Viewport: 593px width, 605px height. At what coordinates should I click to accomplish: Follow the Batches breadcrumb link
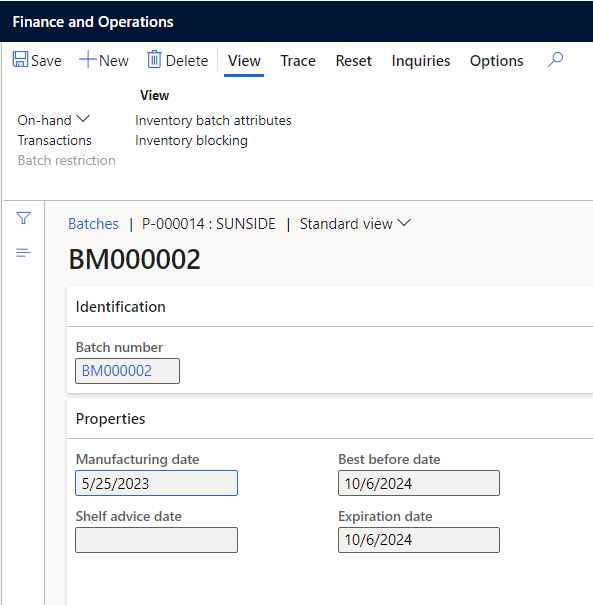click(93, 224)
